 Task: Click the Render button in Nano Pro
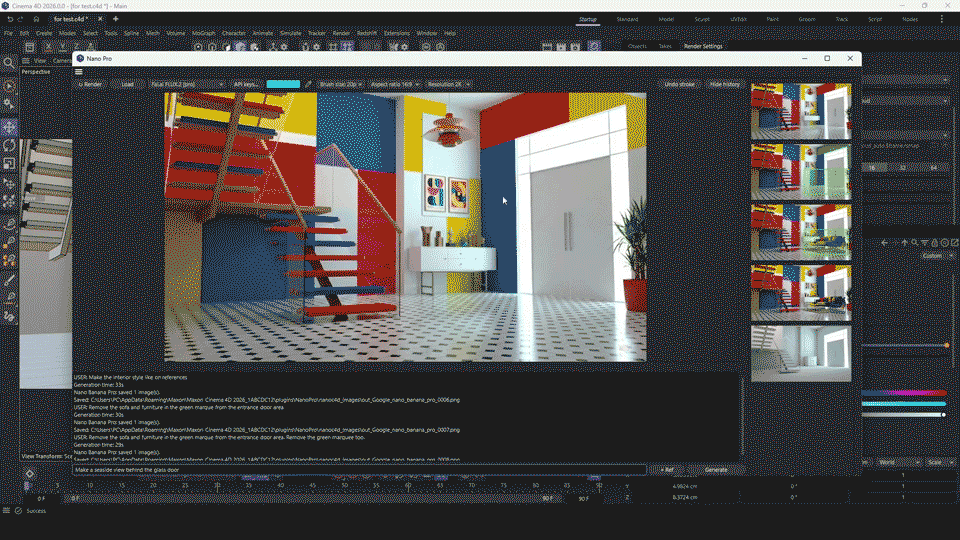pos(90,84)
